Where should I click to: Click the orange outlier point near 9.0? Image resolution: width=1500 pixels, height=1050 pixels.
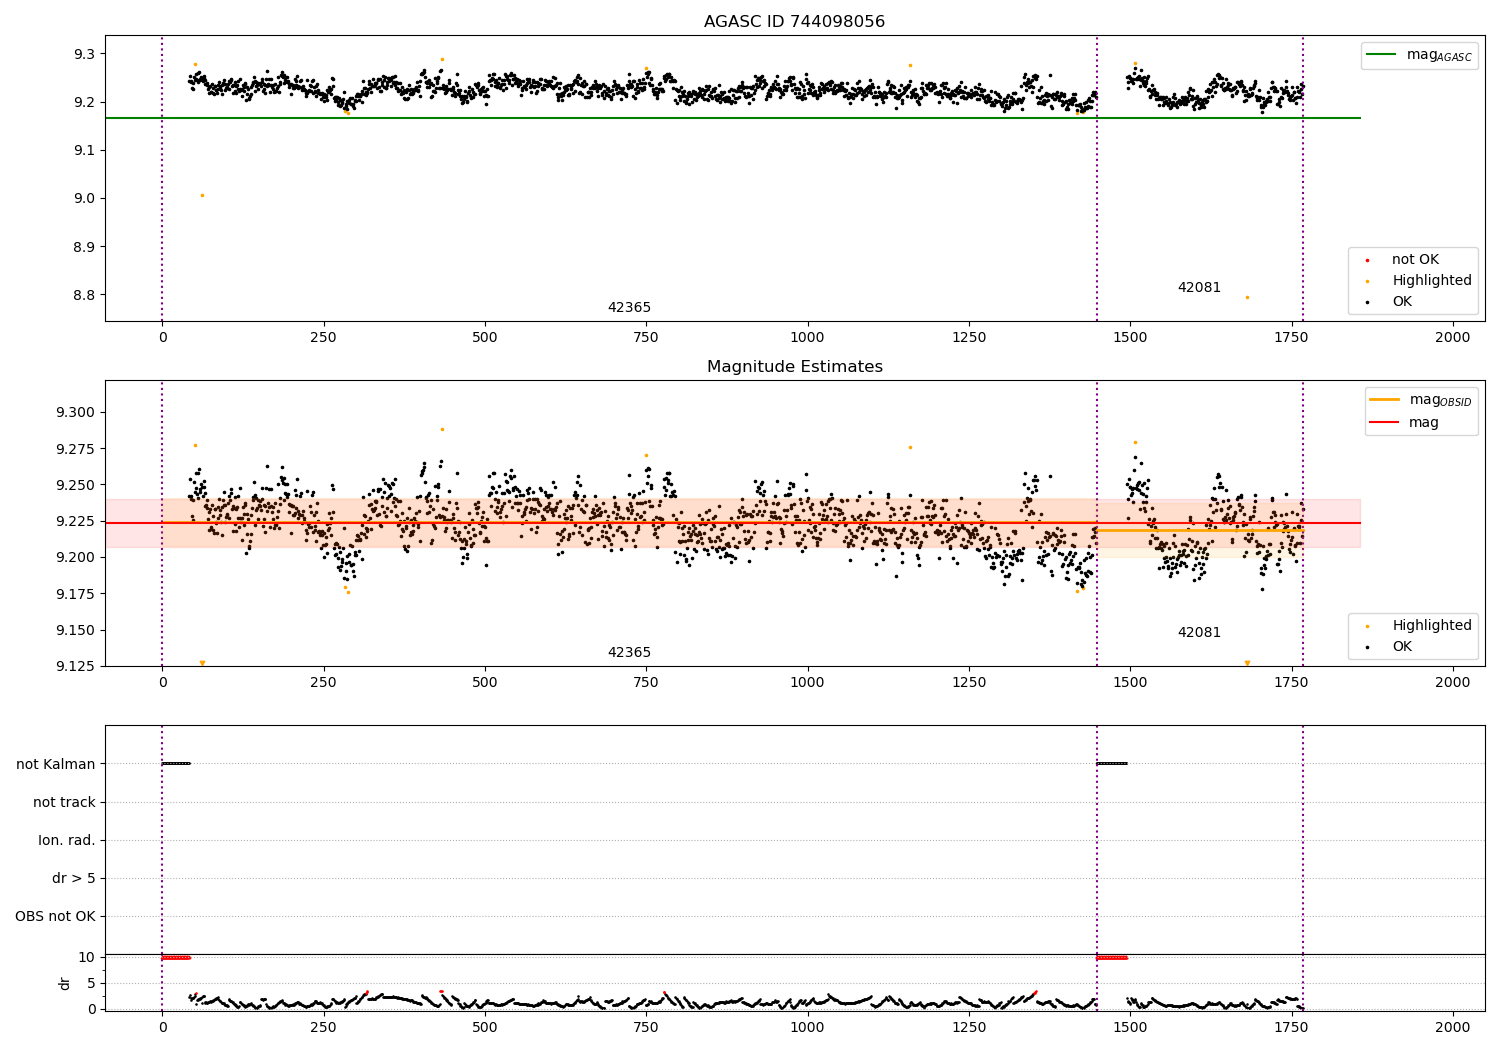coord(202,196)
